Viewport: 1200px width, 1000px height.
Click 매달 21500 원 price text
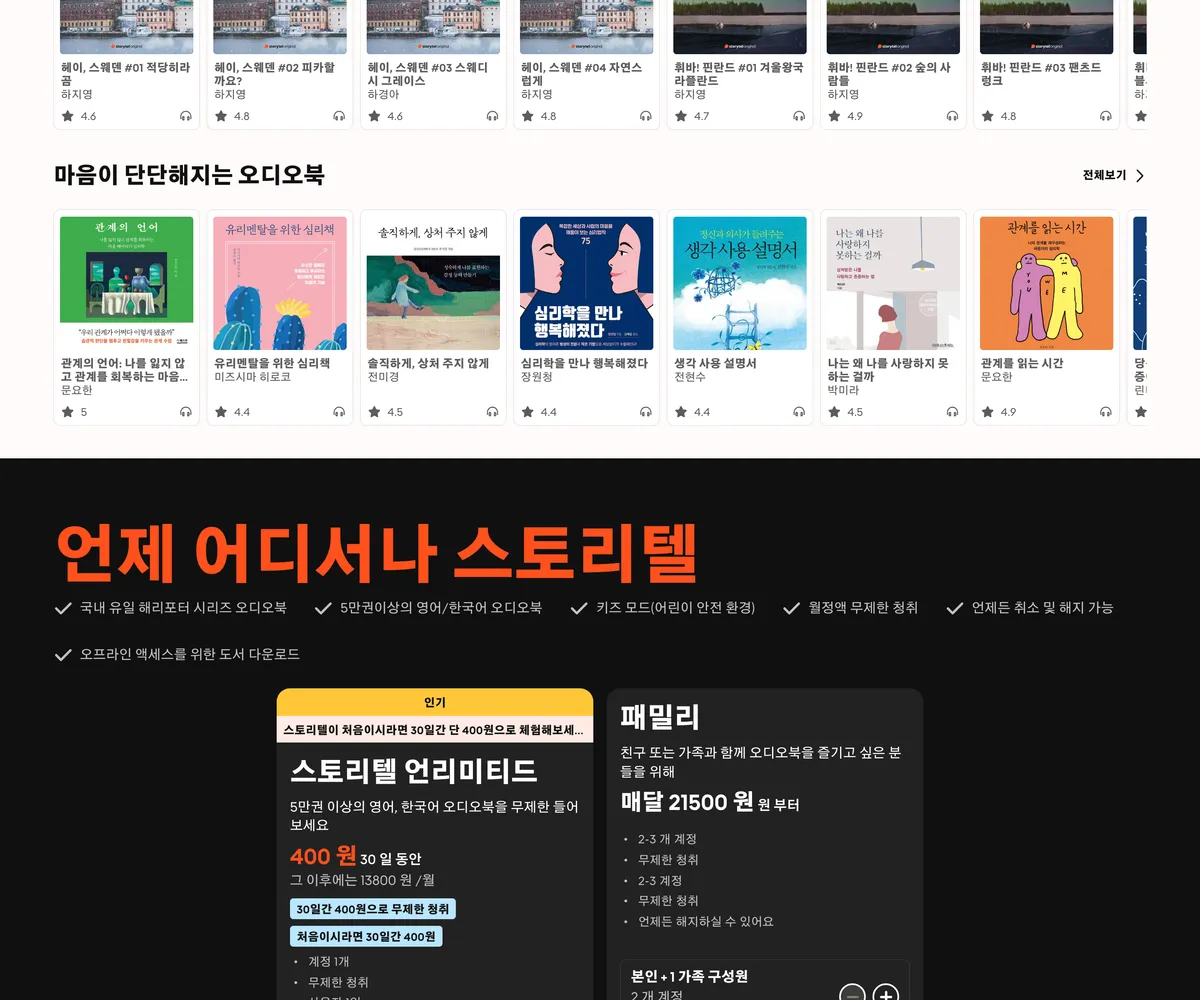[x=687, y=802]
